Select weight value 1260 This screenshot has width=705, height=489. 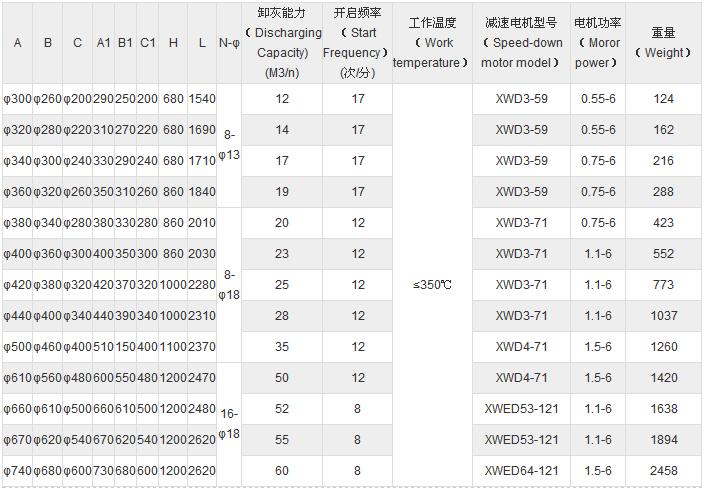[x=664, y=347]
